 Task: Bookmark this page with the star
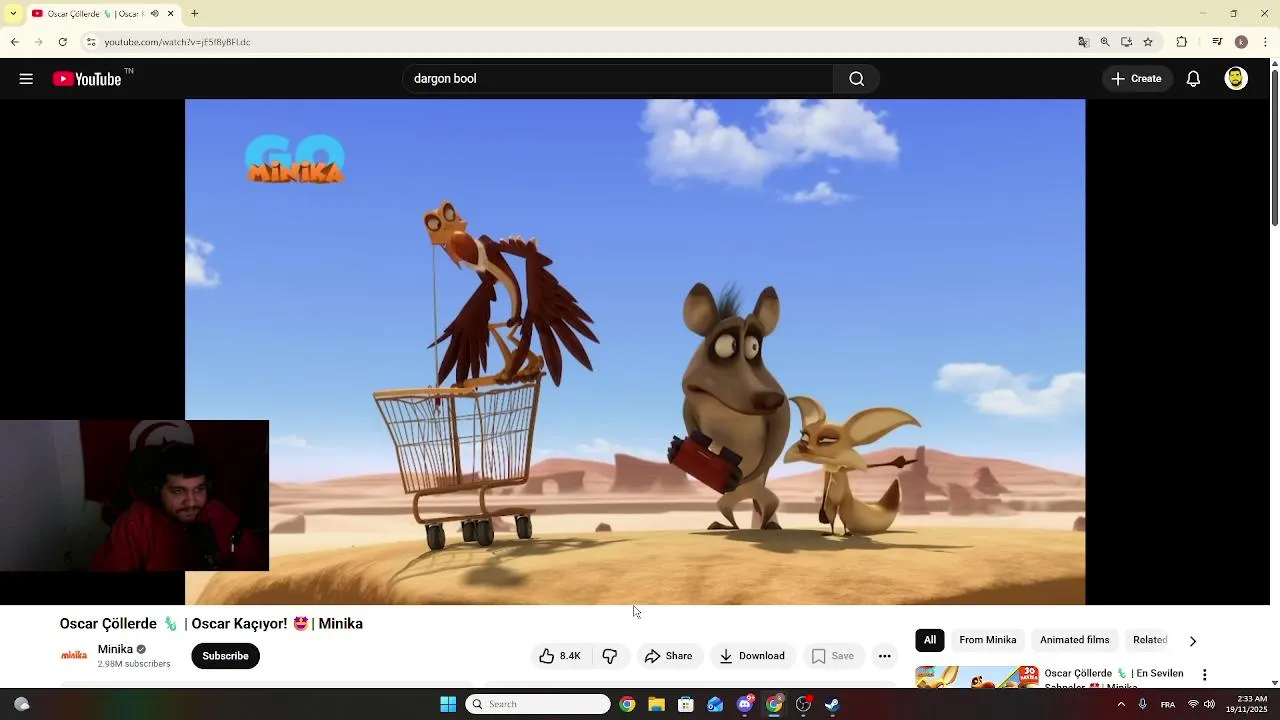point(1148,42)
